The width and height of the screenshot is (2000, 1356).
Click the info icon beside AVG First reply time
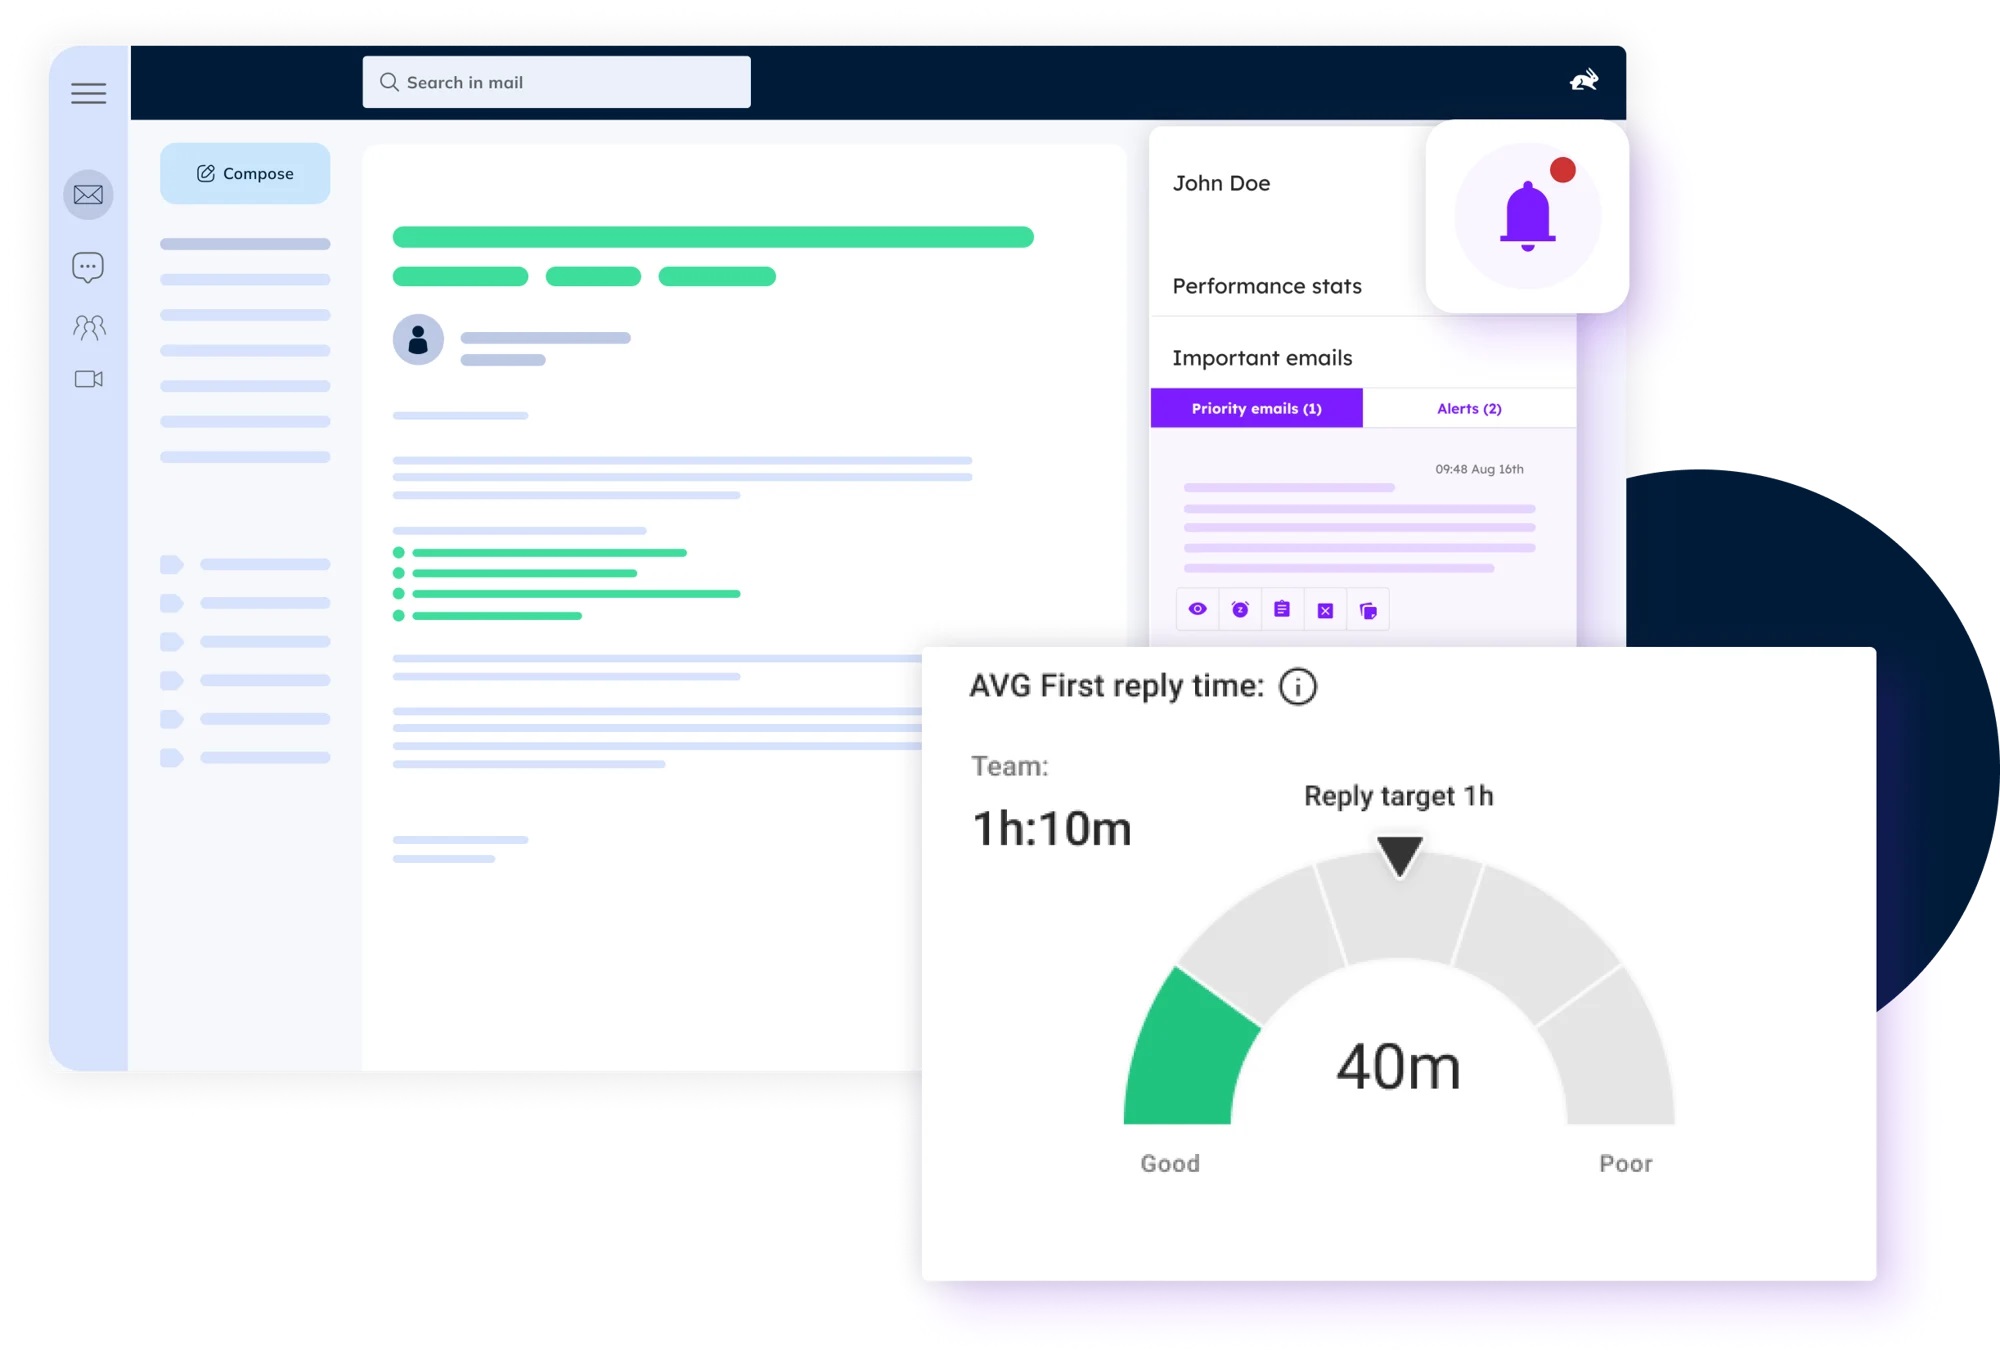tap(1298, 686)
